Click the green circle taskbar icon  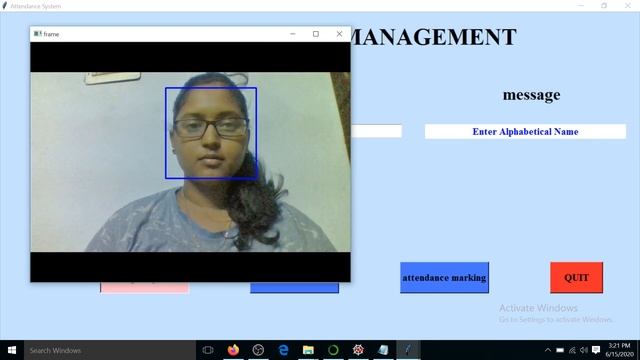pos(333,350)
